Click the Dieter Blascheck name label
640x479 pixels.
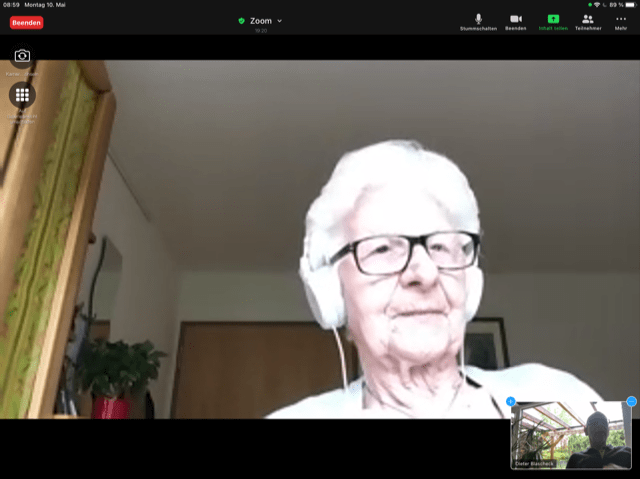[536, 464]
